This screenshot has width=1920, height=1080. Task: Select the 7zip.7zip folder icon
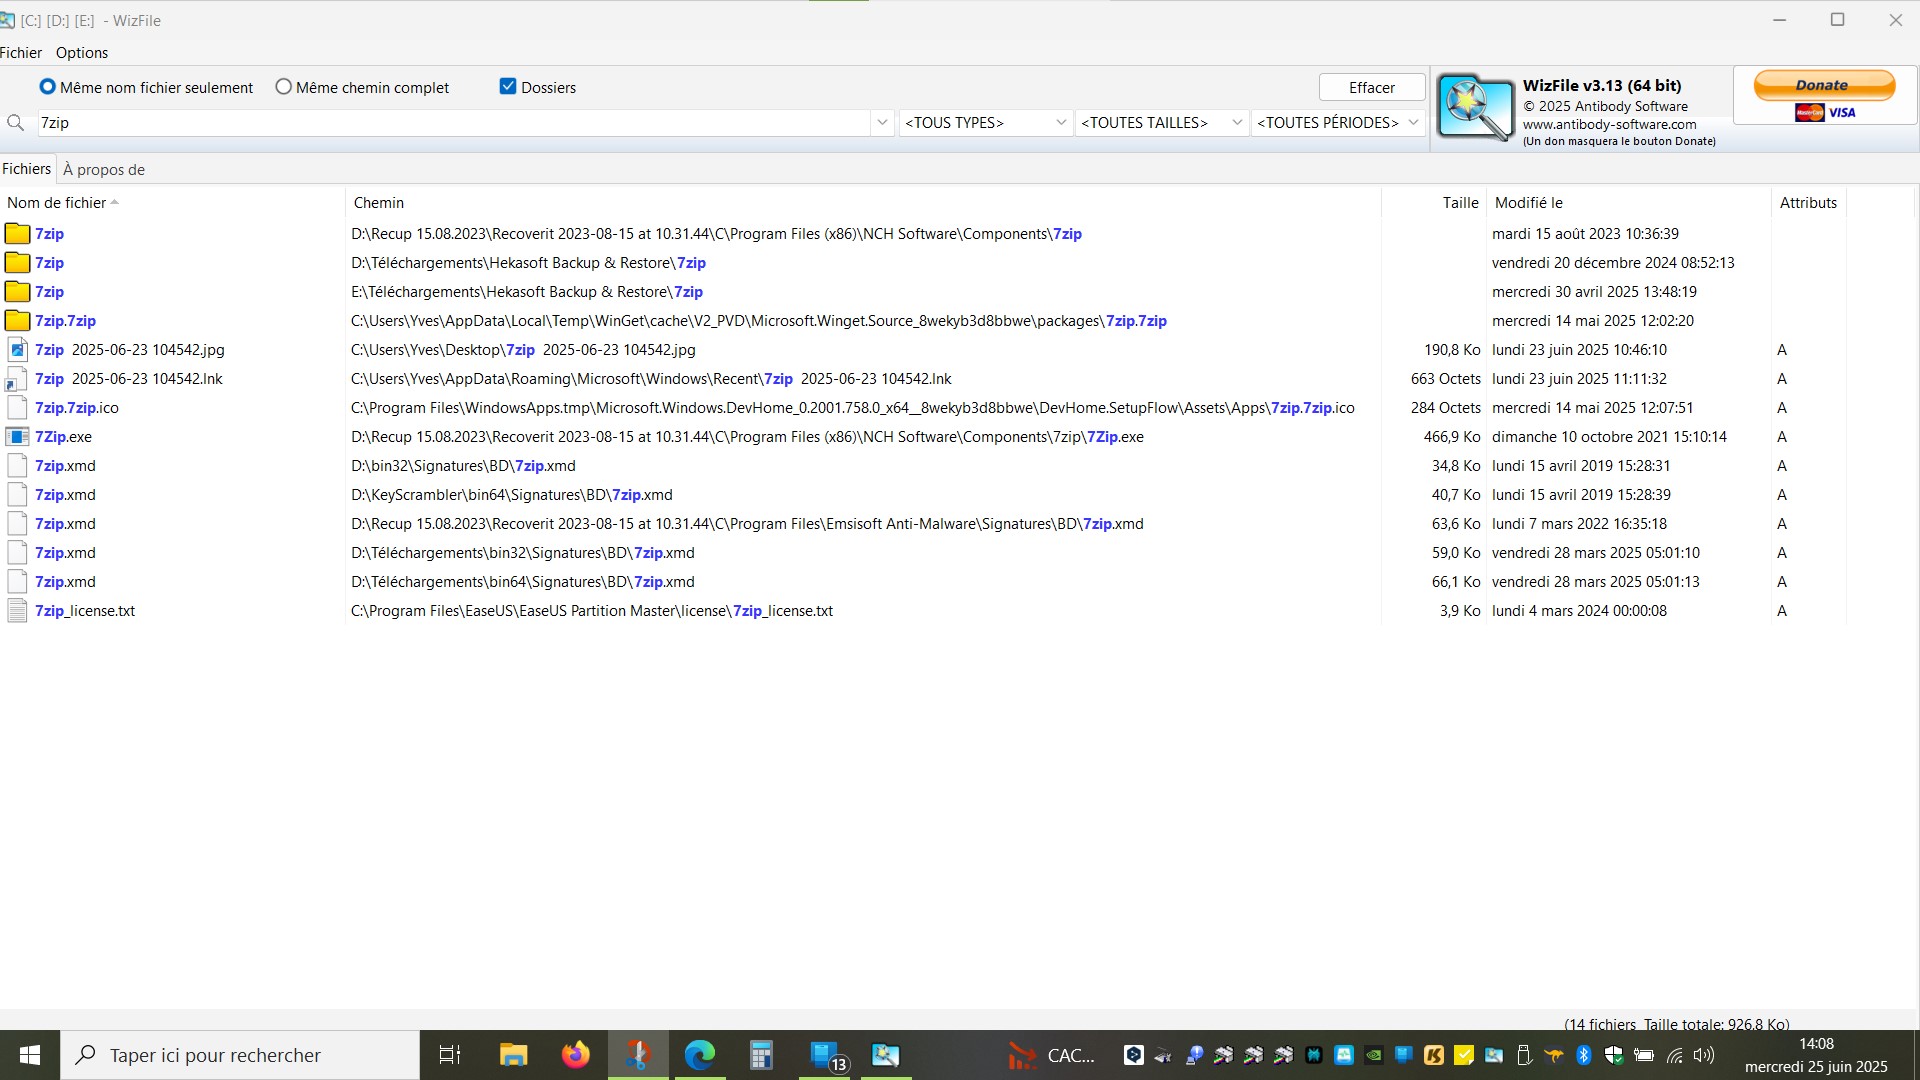point(17,321)
